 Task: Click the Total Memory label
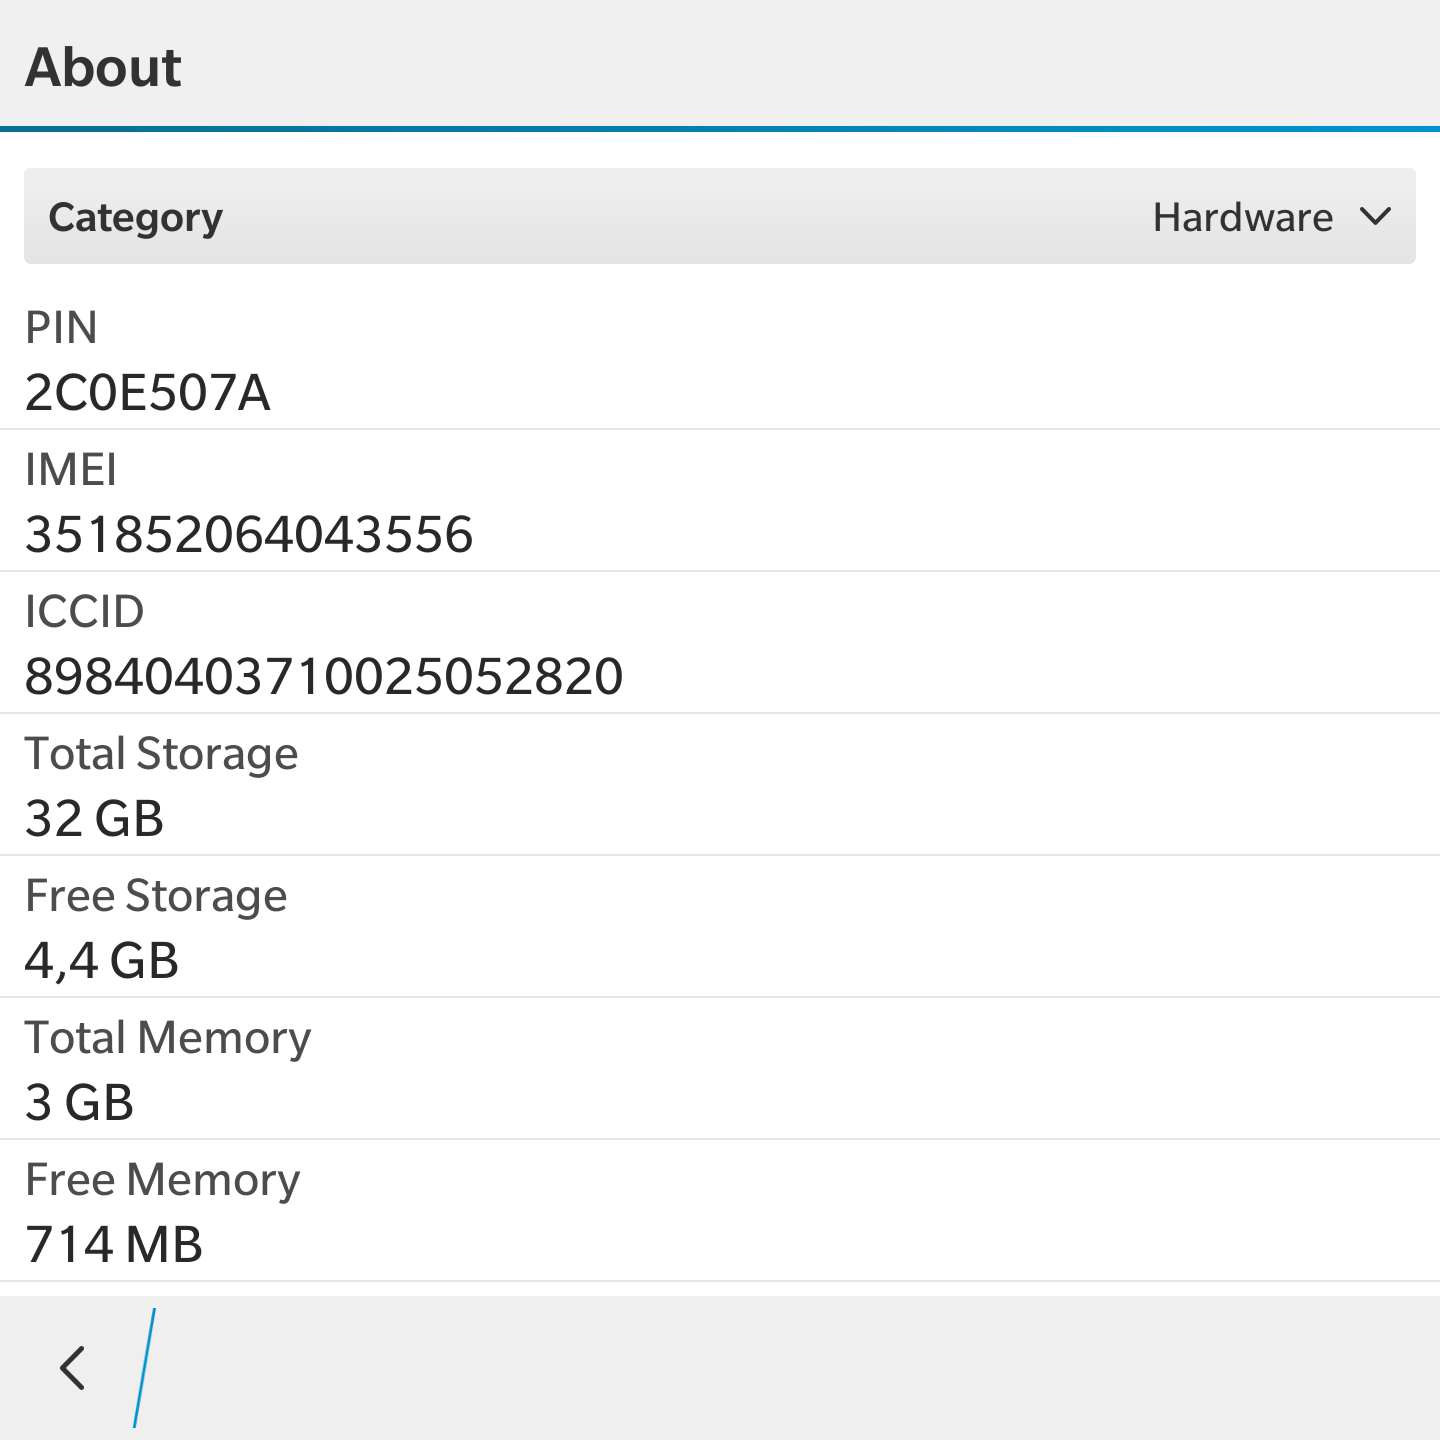pyautogui.click(x=168, y=1038)
